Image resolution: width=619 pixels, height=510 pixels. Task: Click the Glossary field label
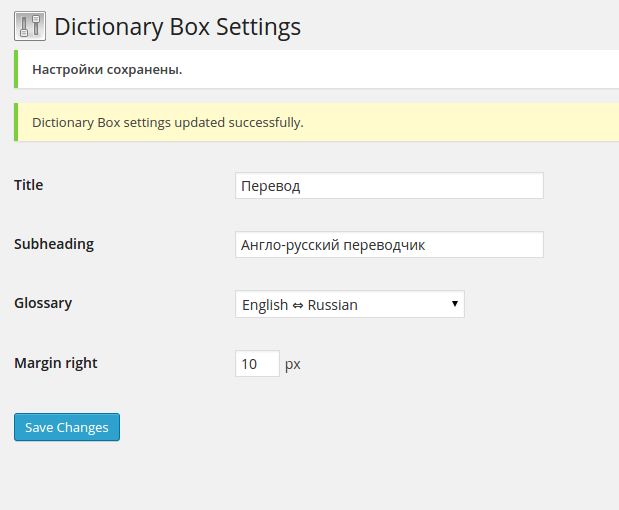pos(43,303)
